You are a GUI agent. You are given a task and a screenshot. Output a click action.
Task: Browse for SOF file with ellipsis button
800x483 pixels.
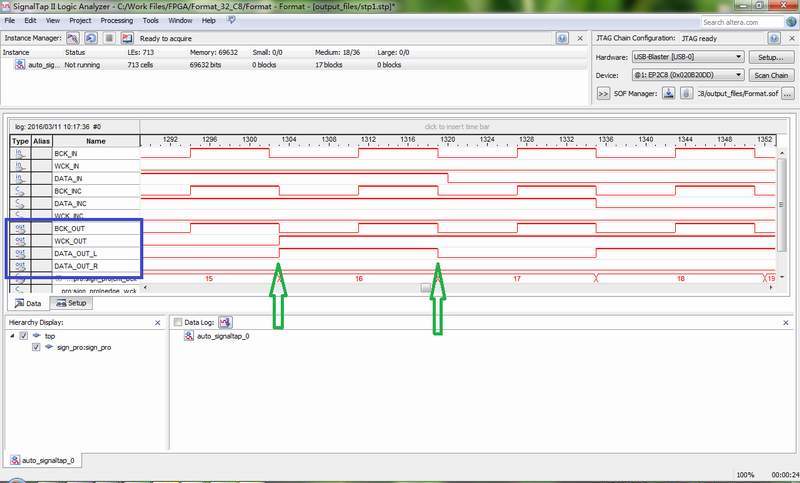click(788, 94)
